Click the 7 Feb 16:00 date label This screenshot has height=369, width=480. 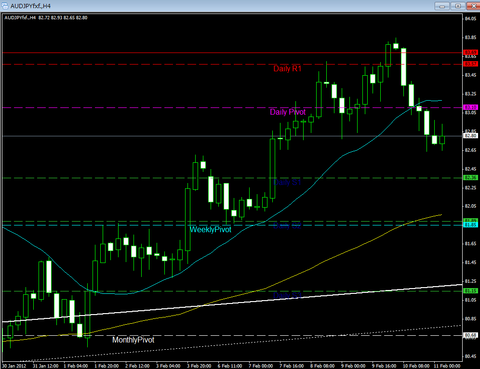click(291, 366)
